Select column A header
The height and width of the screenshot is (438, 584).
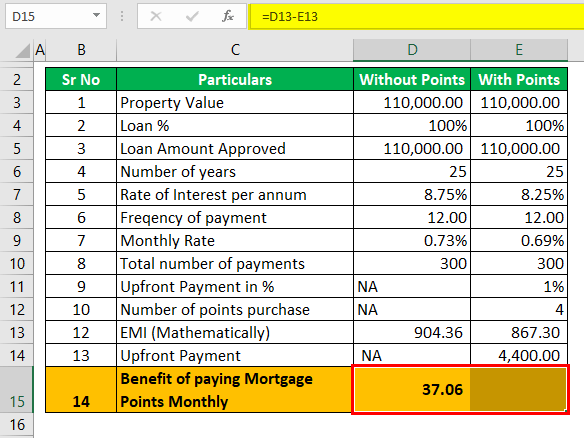click(39, 50)
